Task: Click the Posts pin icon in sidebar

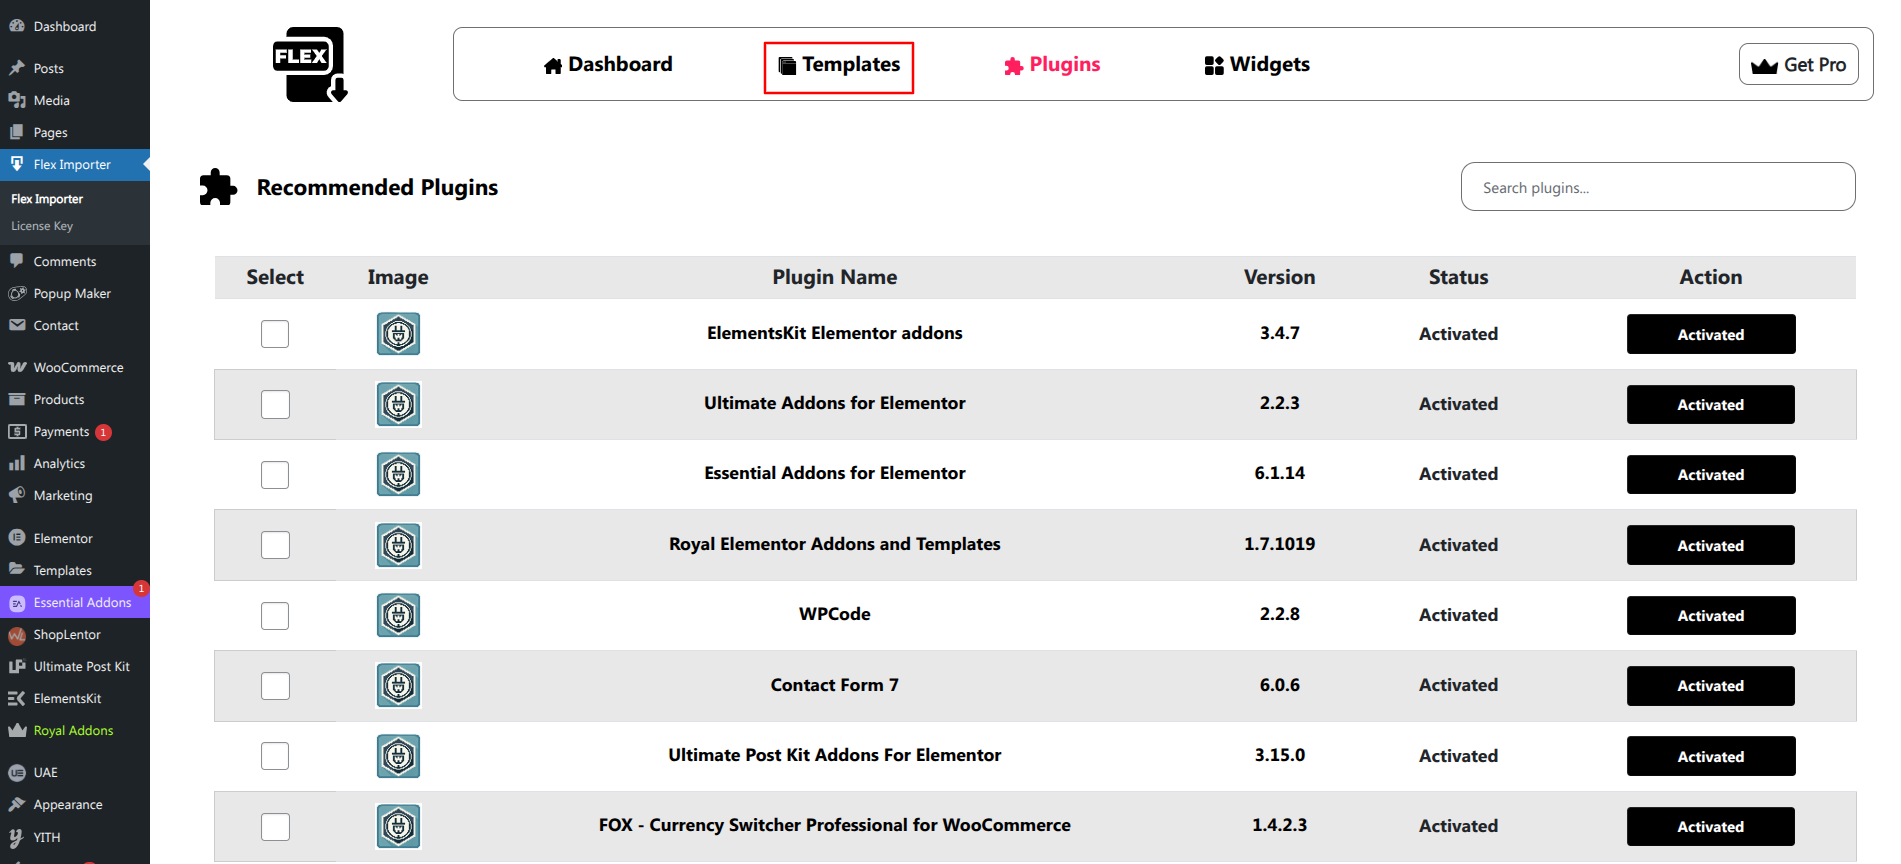Action: click(17, 68)
